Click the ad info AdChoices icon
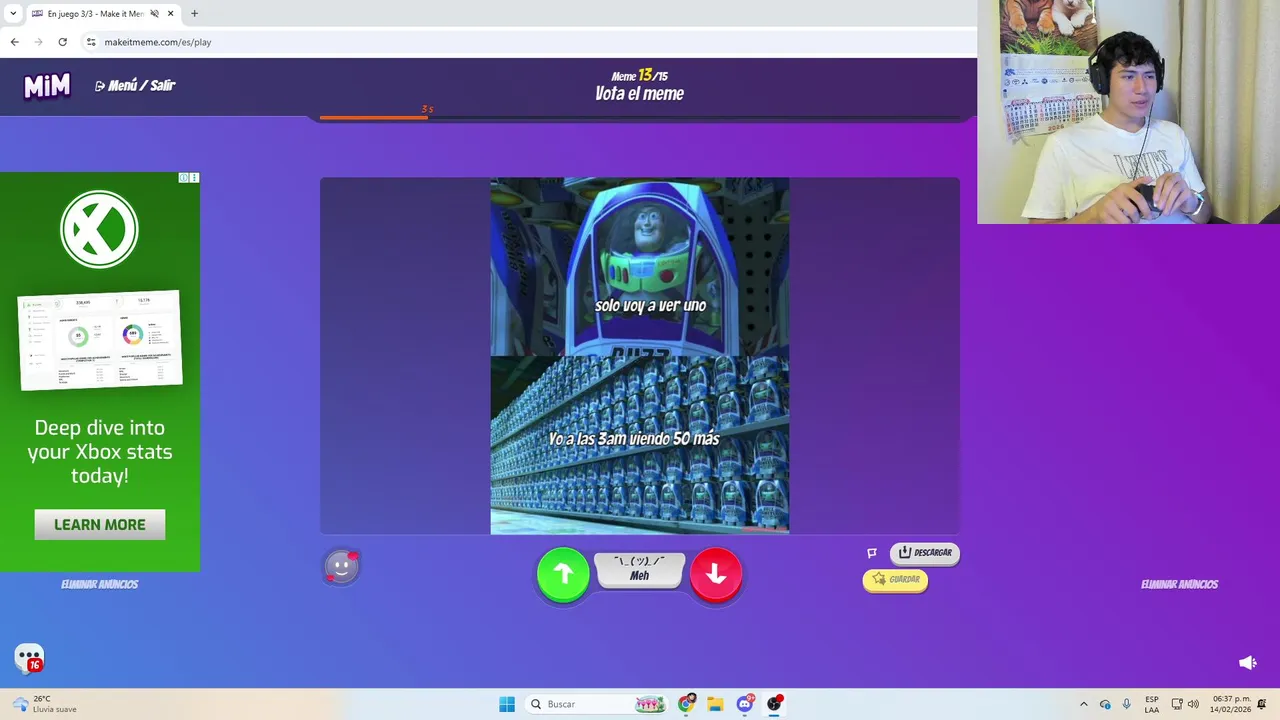The image size is (1280, 720). (184, 178)
